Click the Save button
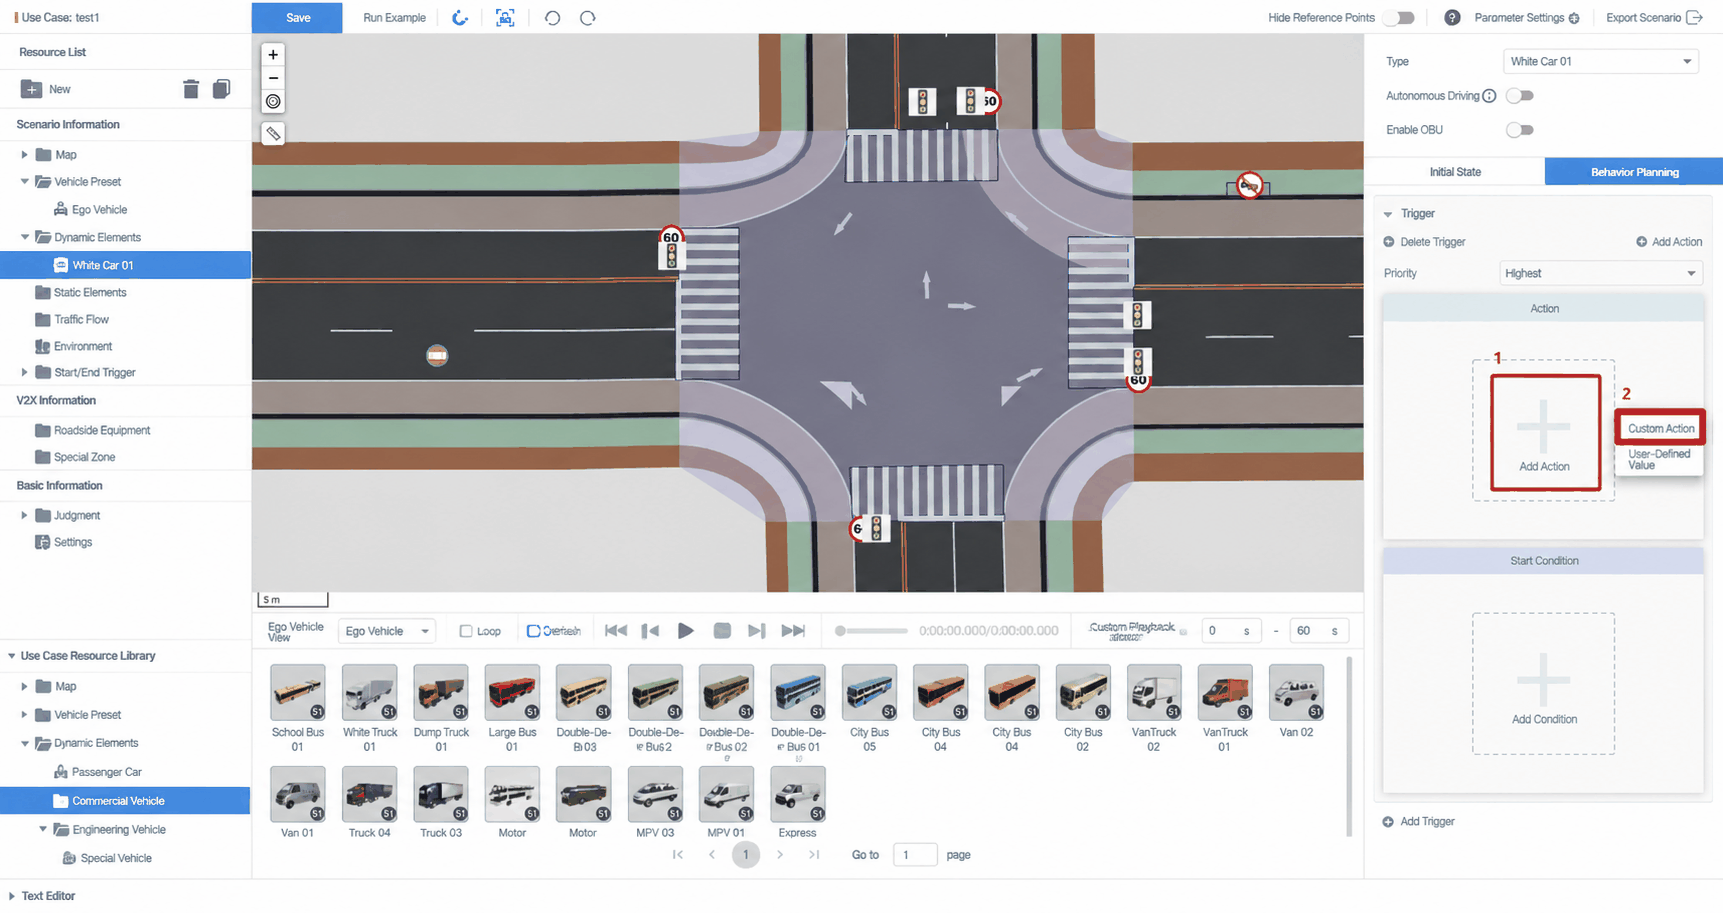 pos(297,18)
